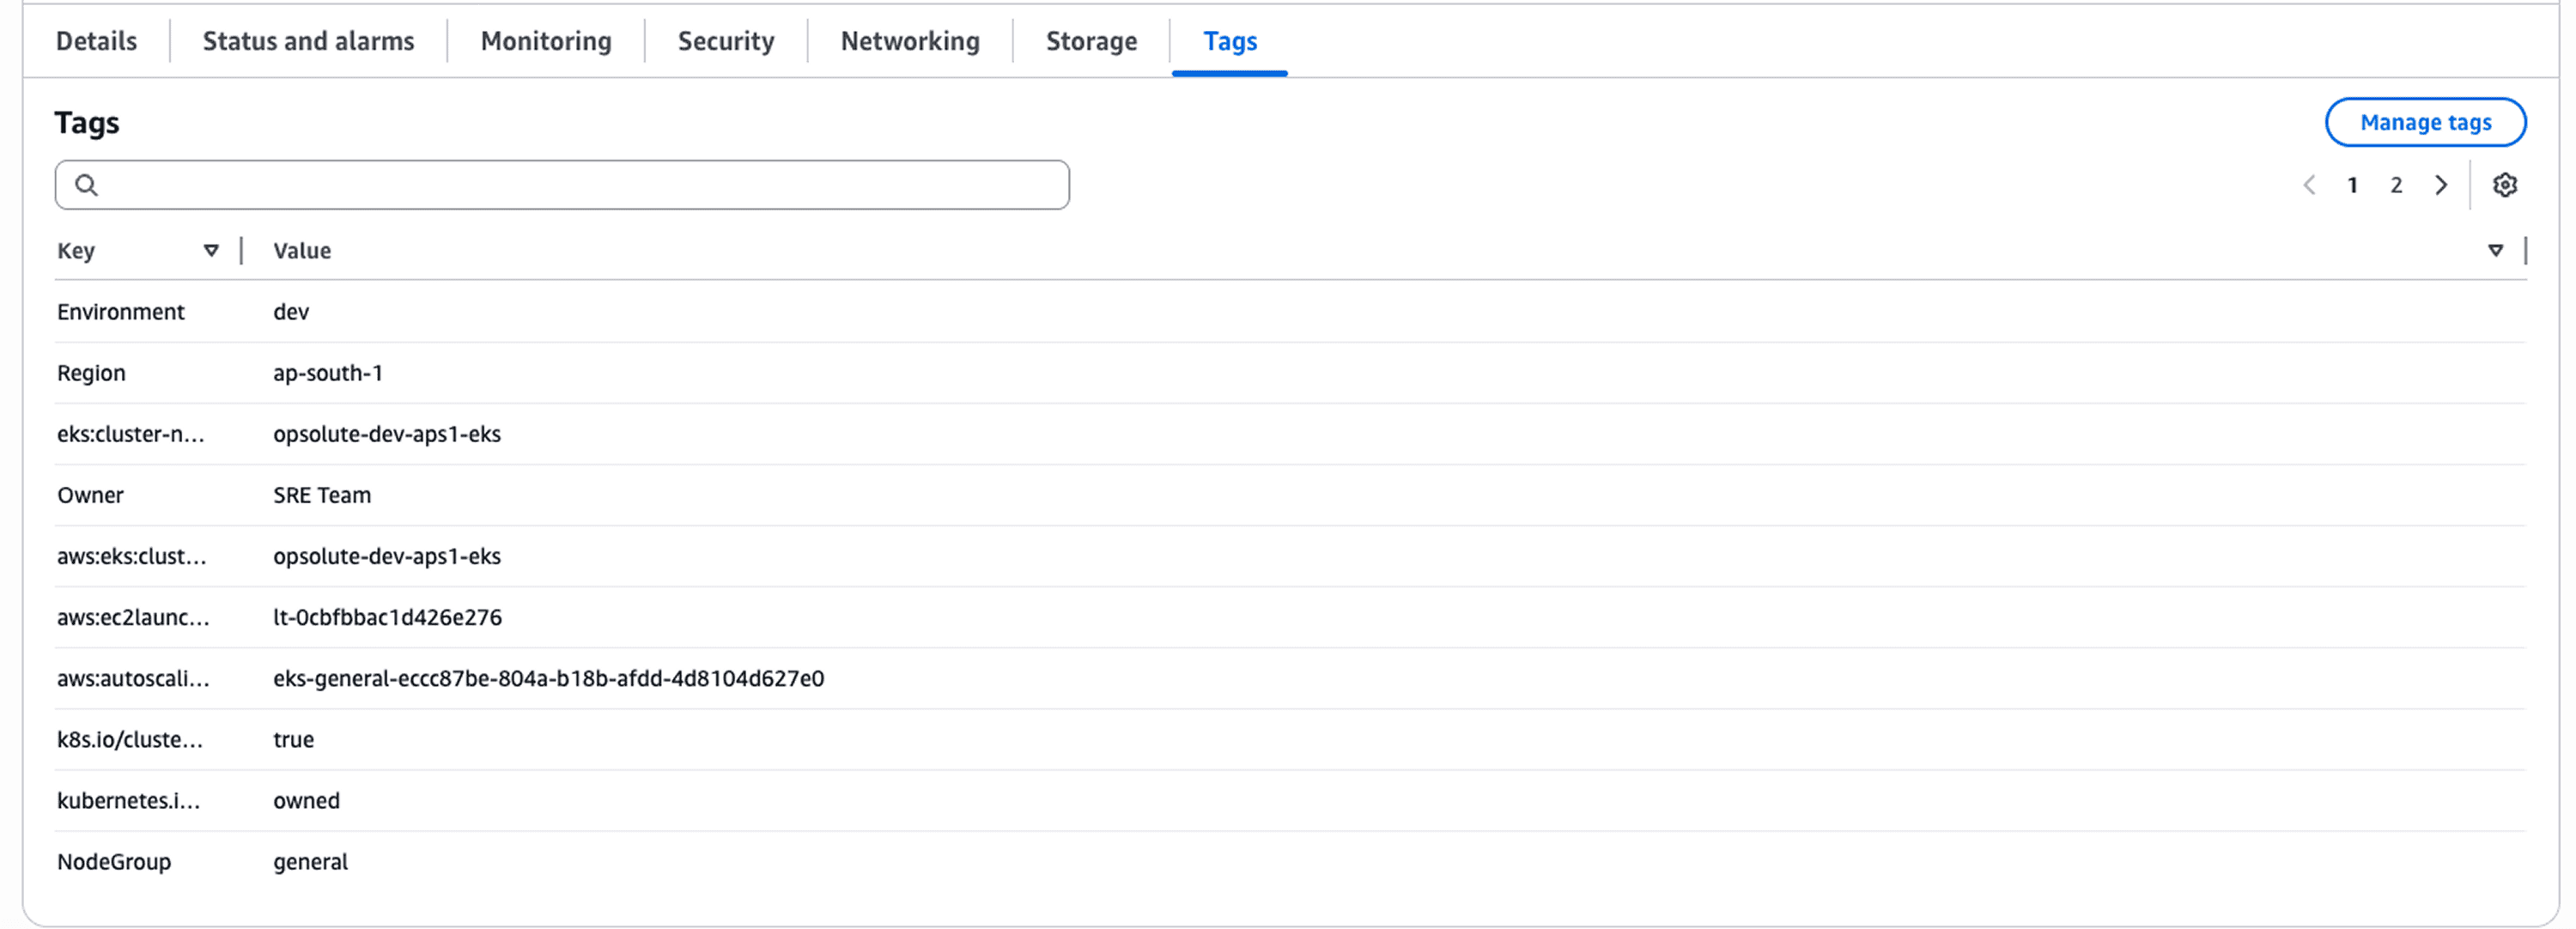The width and height of the screenshot is (2576, 929).
Task: Select the launch template lt-0cbfbbac1d426e276 value
Action: click(x=387, y=617)
